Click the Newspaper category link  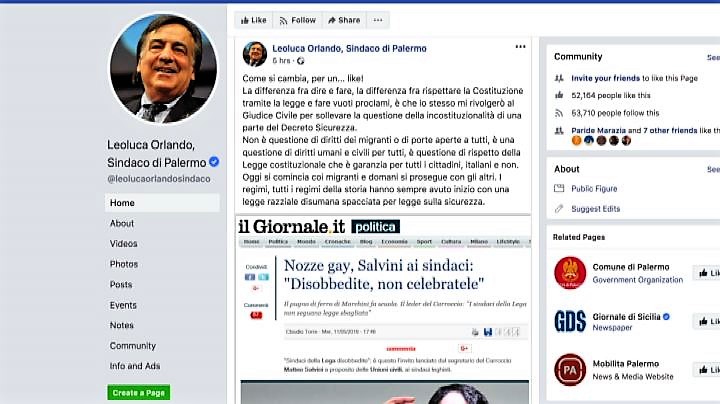[x=612, y=328]
